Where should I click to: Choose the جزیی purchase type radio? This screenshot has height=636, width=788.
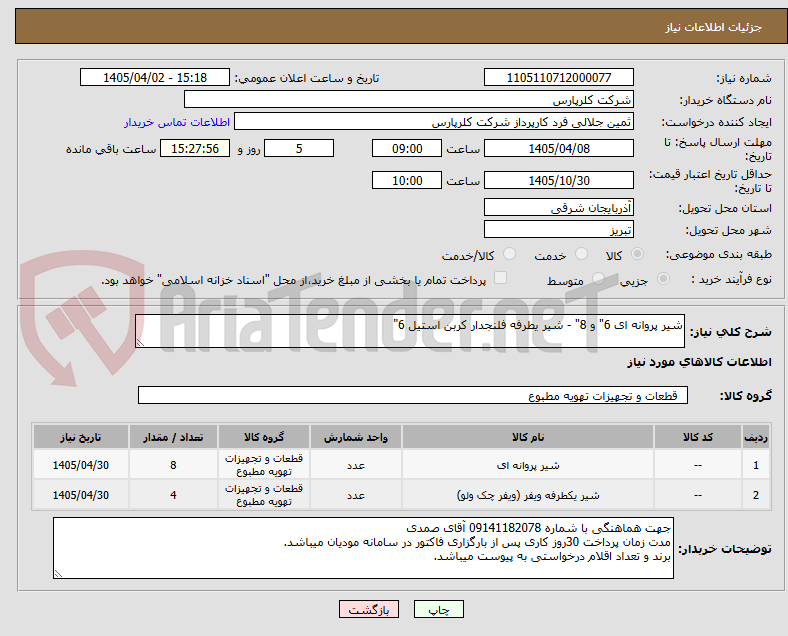tap(663, 279)
